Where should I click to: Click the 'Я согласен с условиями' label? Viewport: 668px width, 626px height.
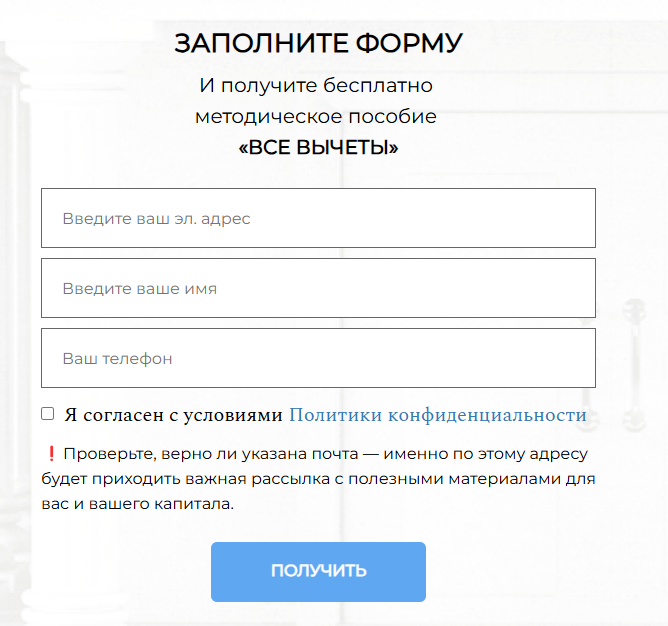point(173,415)
